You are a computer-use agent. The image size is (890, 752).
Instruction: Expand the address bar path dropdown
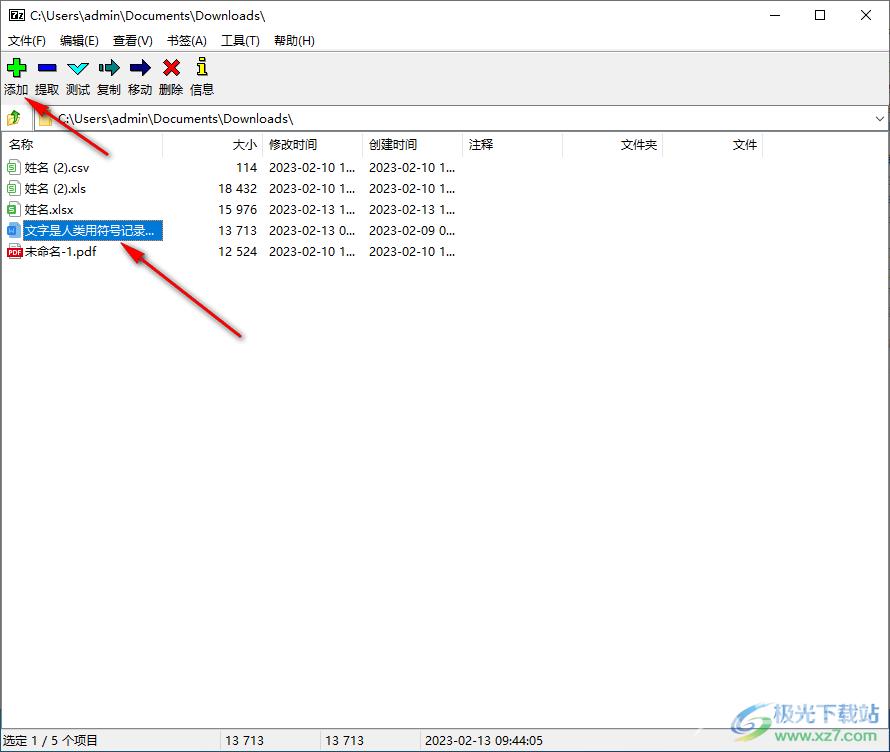tap(879, 119)
